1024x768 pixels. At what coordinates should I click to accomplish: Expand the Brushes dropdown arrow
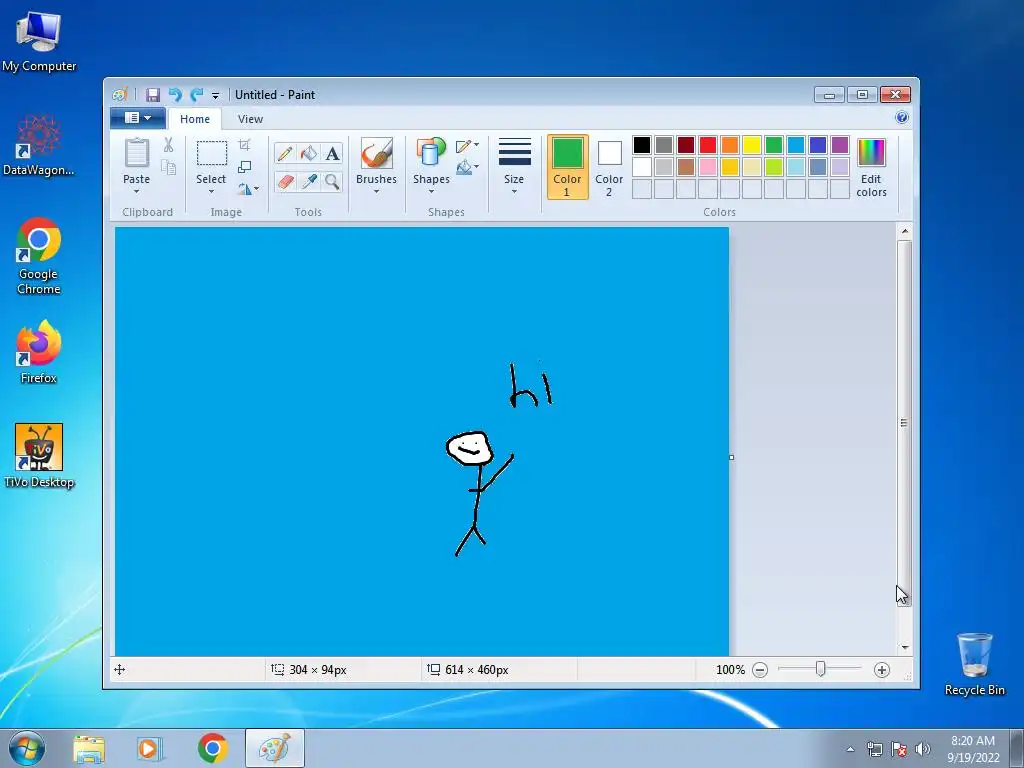point(376,192)
